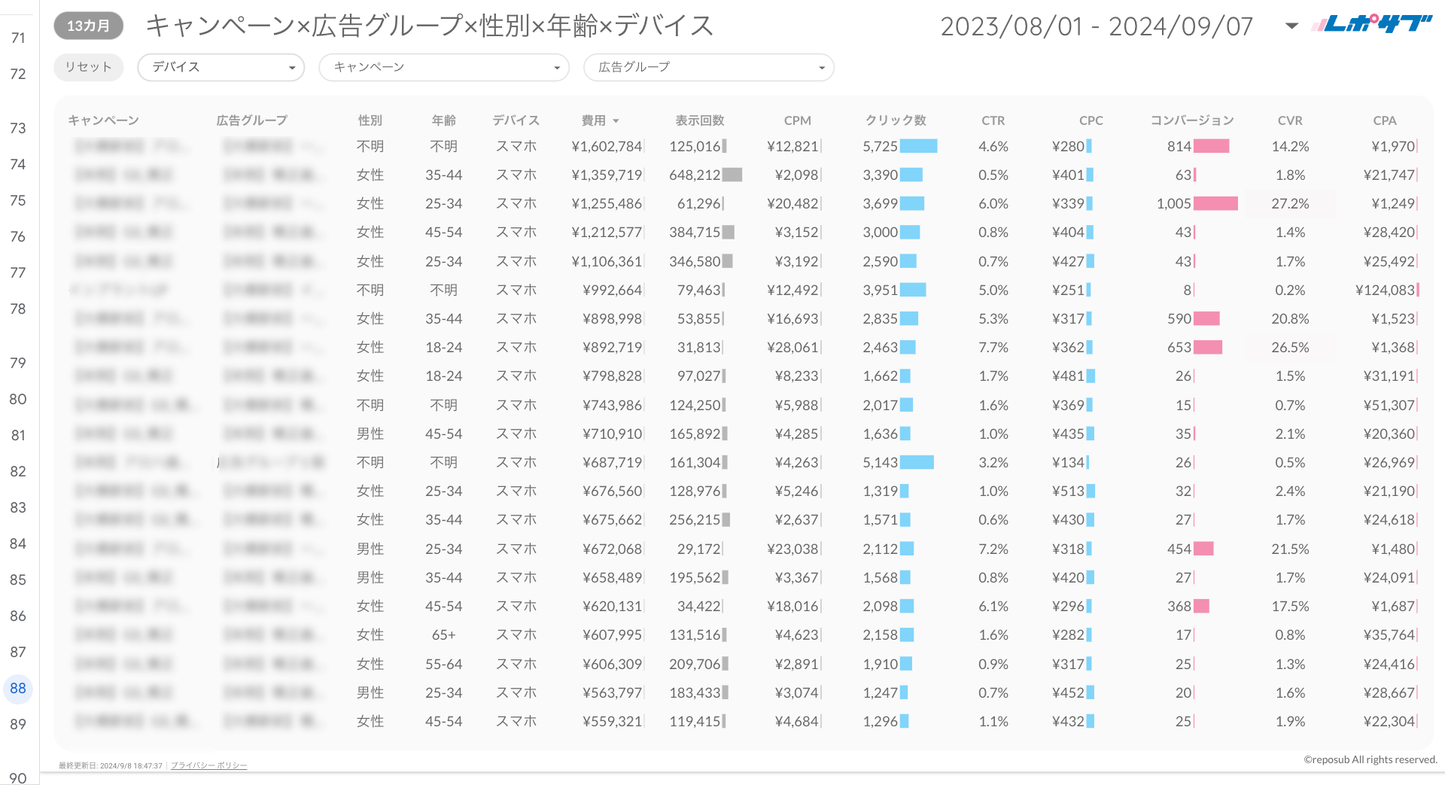
Task: Click the 費用 sort arrow
Action: [616, 121]
